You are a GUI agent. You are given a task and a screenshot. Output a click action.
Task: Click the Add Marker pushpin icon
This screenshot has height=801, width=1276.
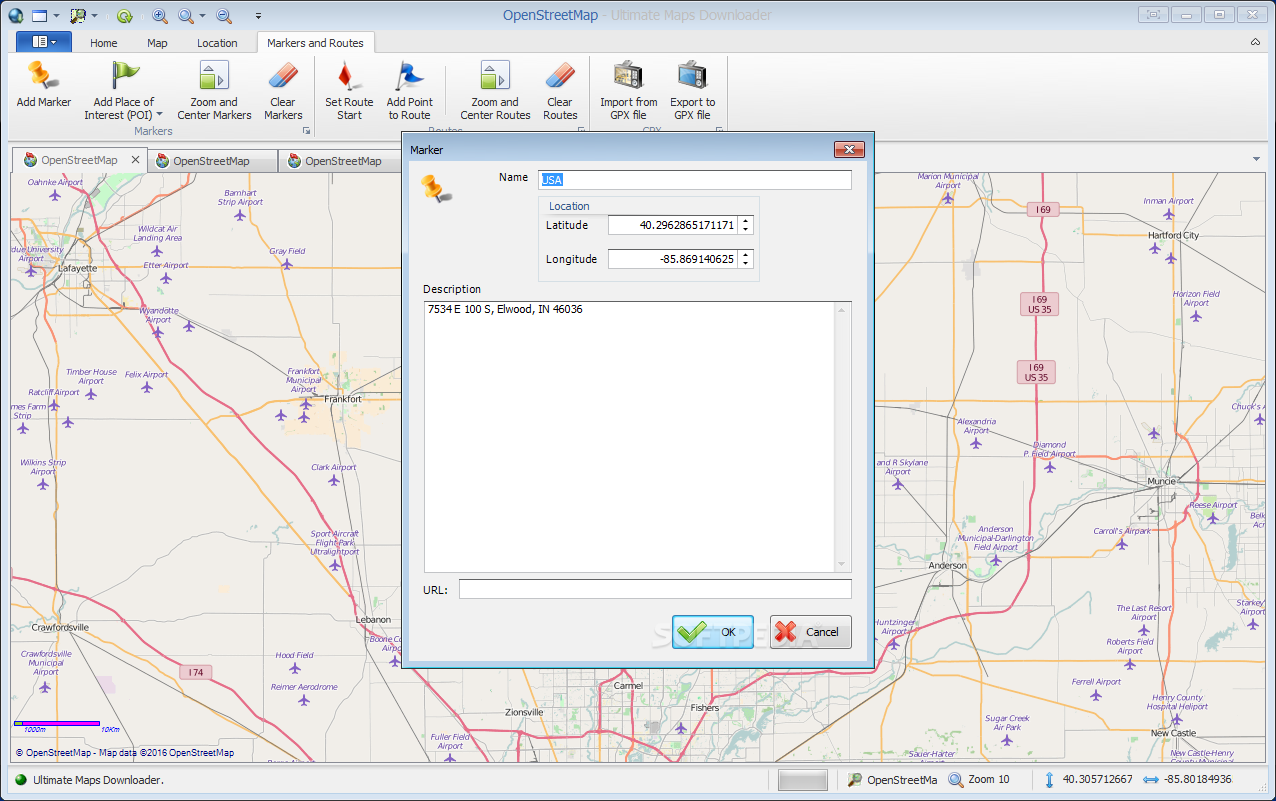pyautogui.click(x=44, y=76)
